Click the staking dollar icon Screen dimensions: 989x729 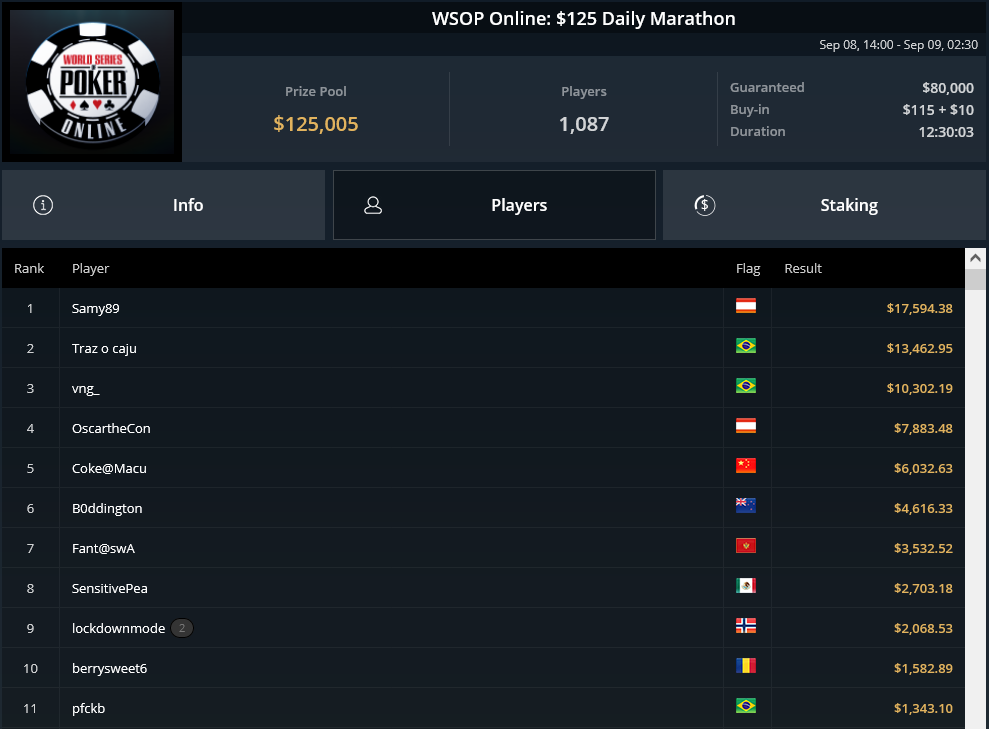[x=705, y=205]
